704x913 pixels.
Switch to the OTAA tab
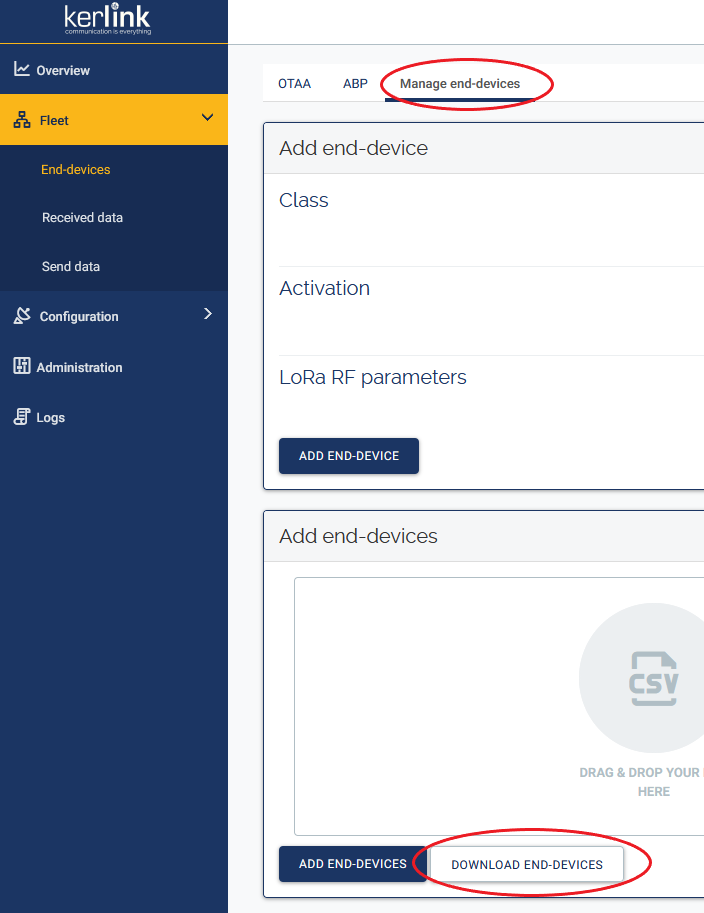tap(294, 84)
